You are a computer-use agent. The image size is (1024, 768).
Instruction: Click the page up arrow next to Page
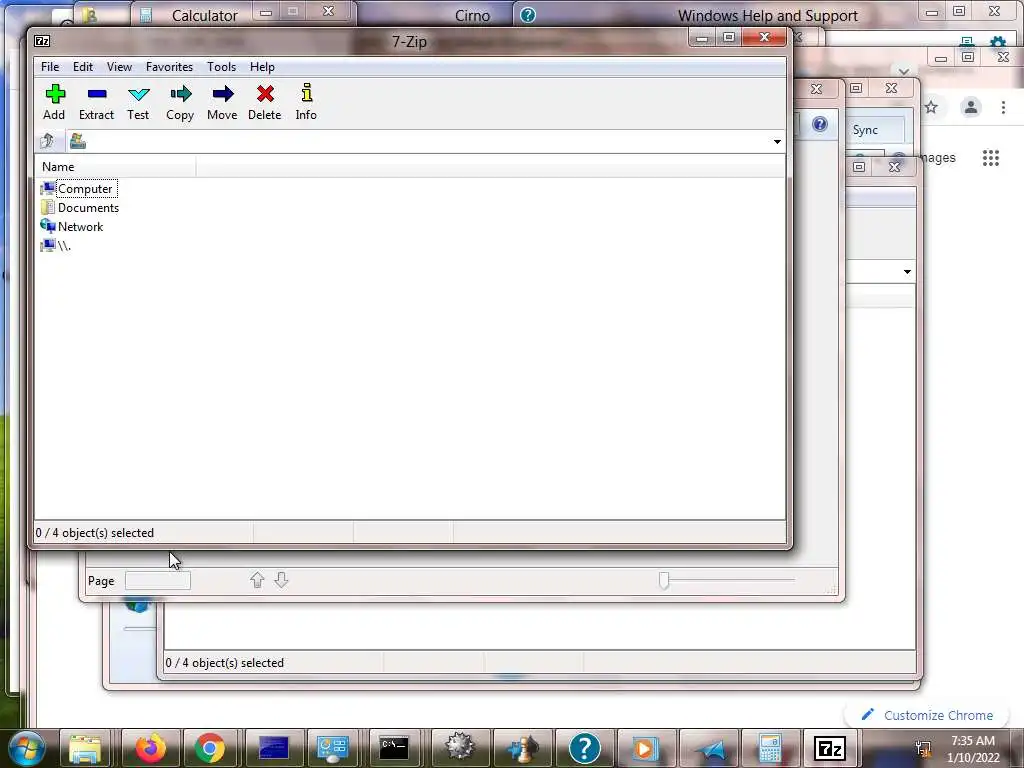257,580
